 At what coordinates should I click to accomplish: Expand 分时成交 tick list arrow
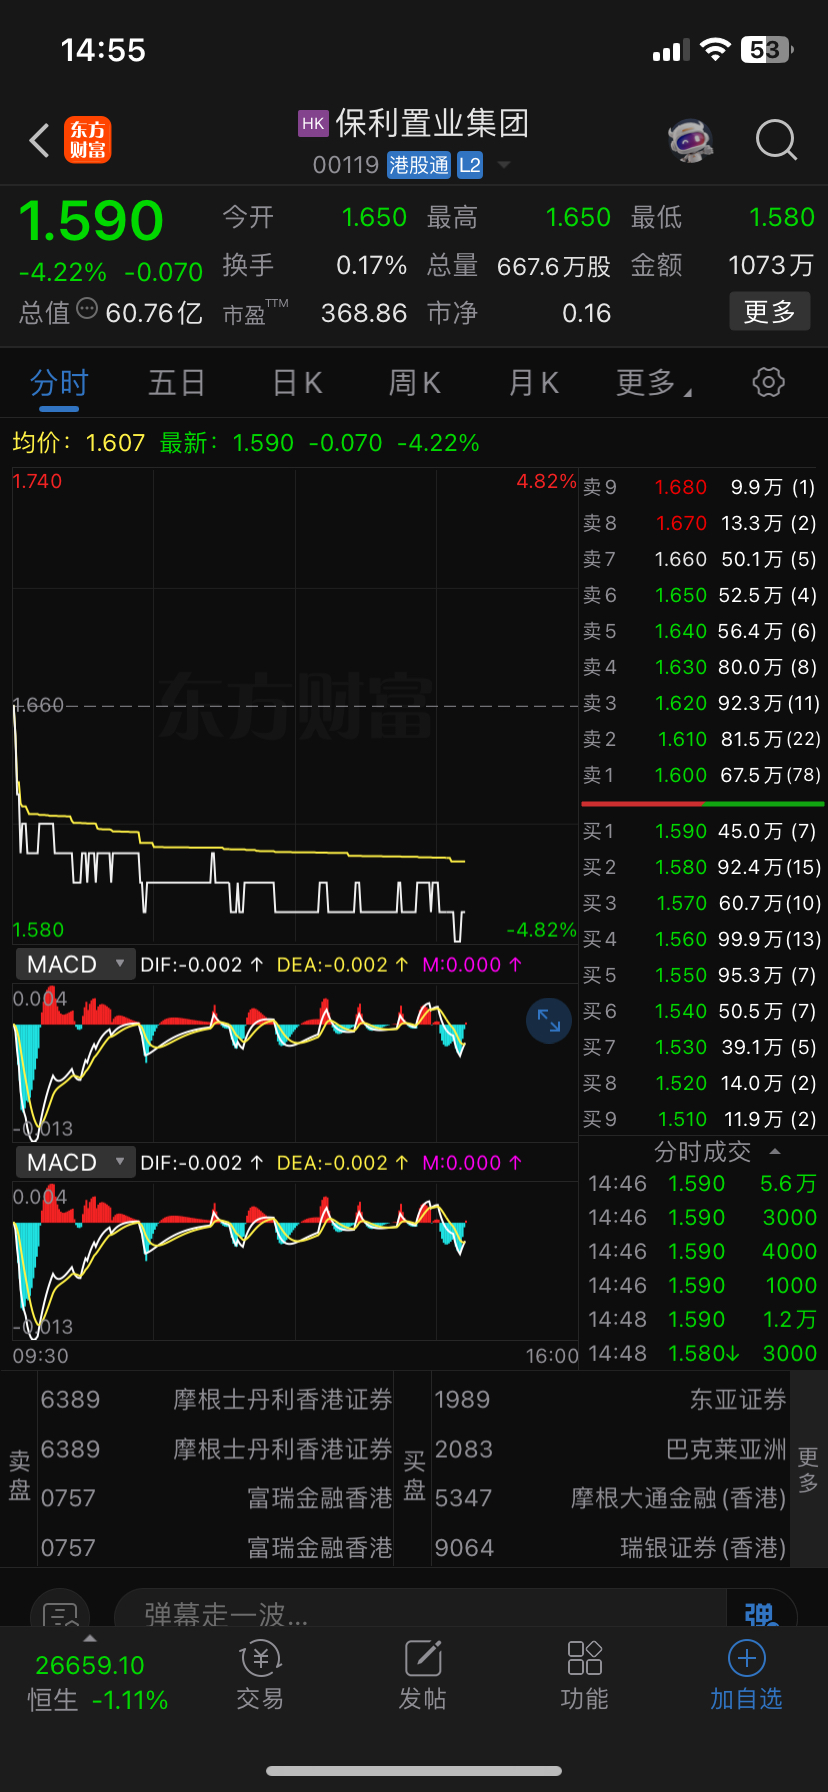775,1152
